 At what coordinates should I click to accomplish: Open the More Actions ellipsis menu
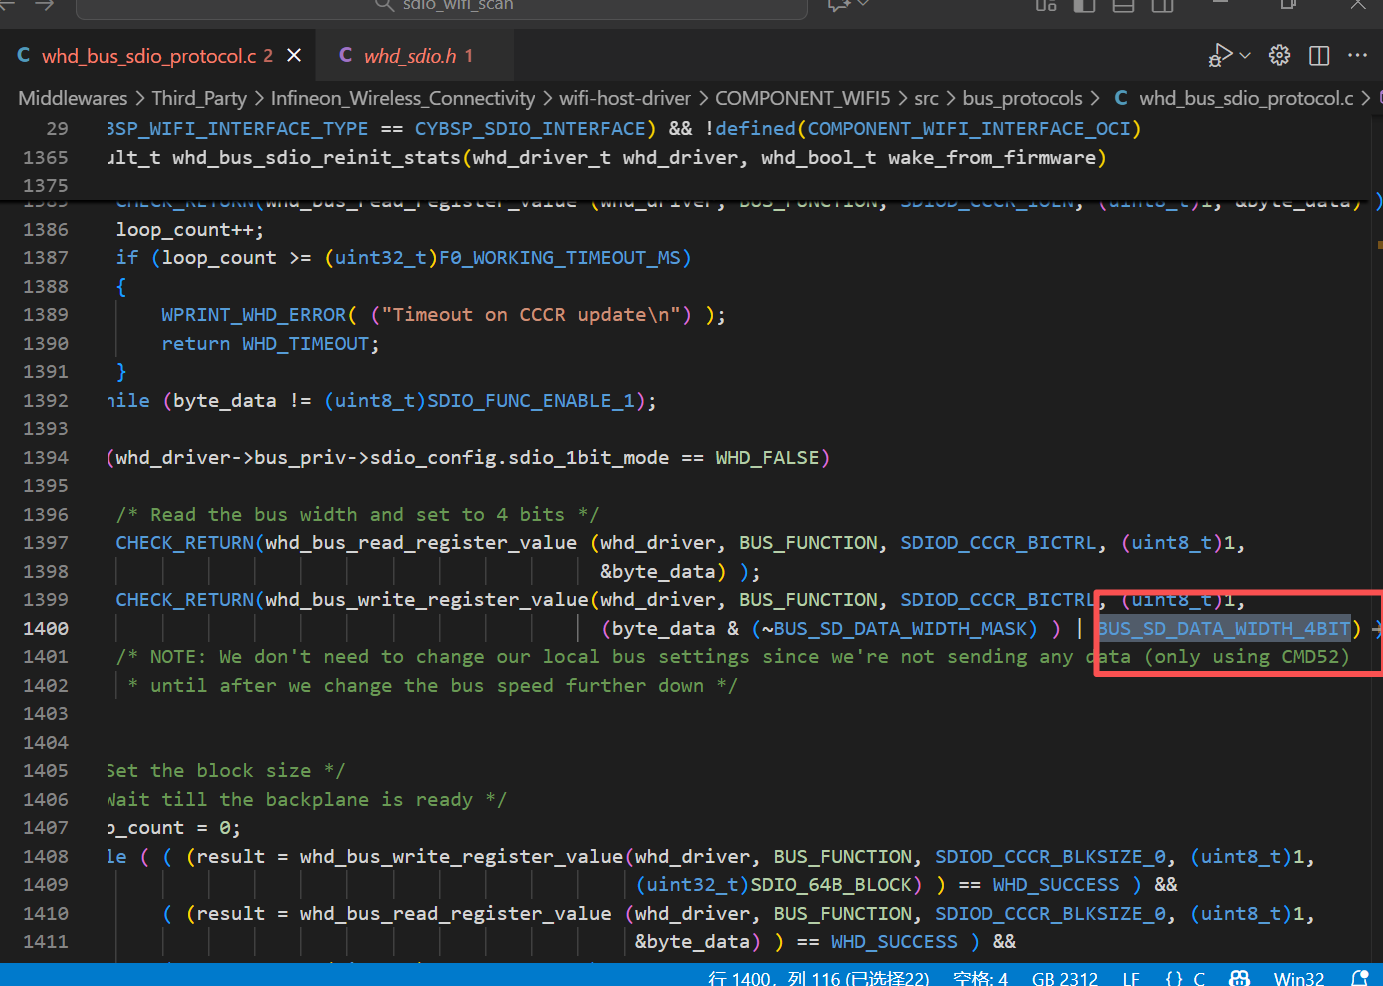1357,55
